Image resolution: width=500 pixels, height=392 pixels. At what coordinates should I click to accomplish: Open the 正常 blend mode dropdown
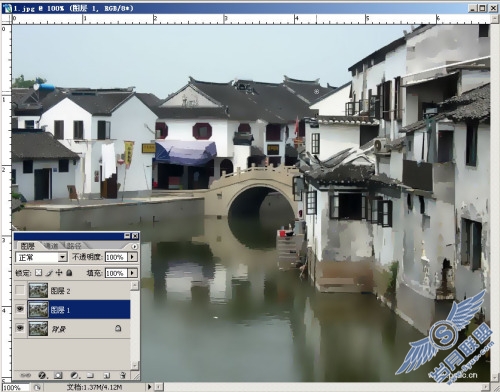(42, 257)
